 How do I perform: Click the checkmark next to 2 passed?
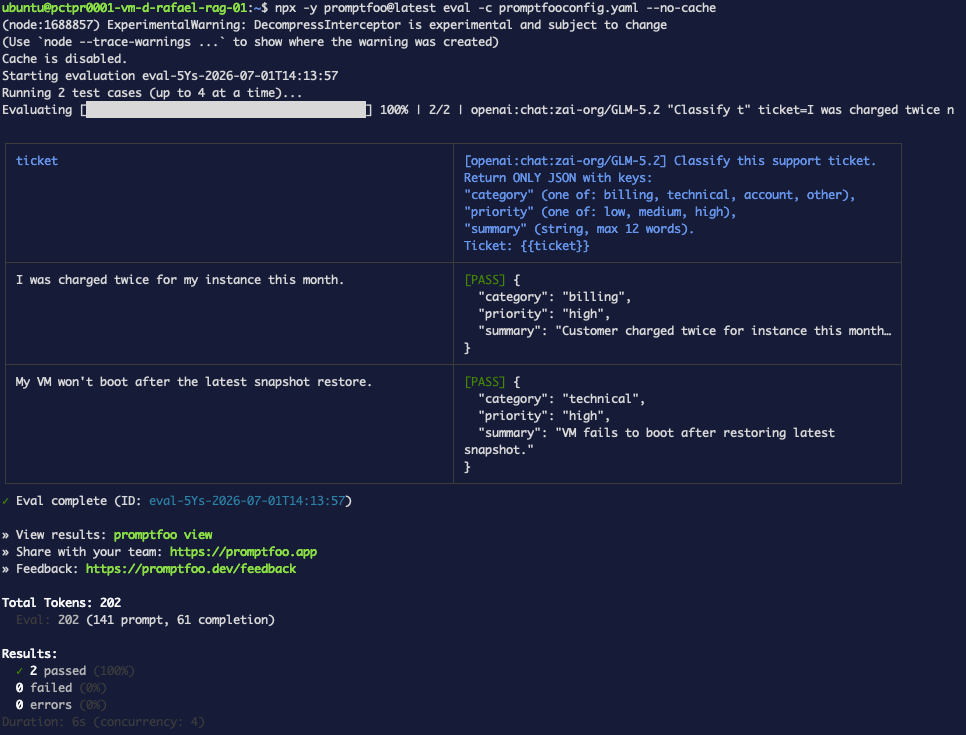coord(20,671)
